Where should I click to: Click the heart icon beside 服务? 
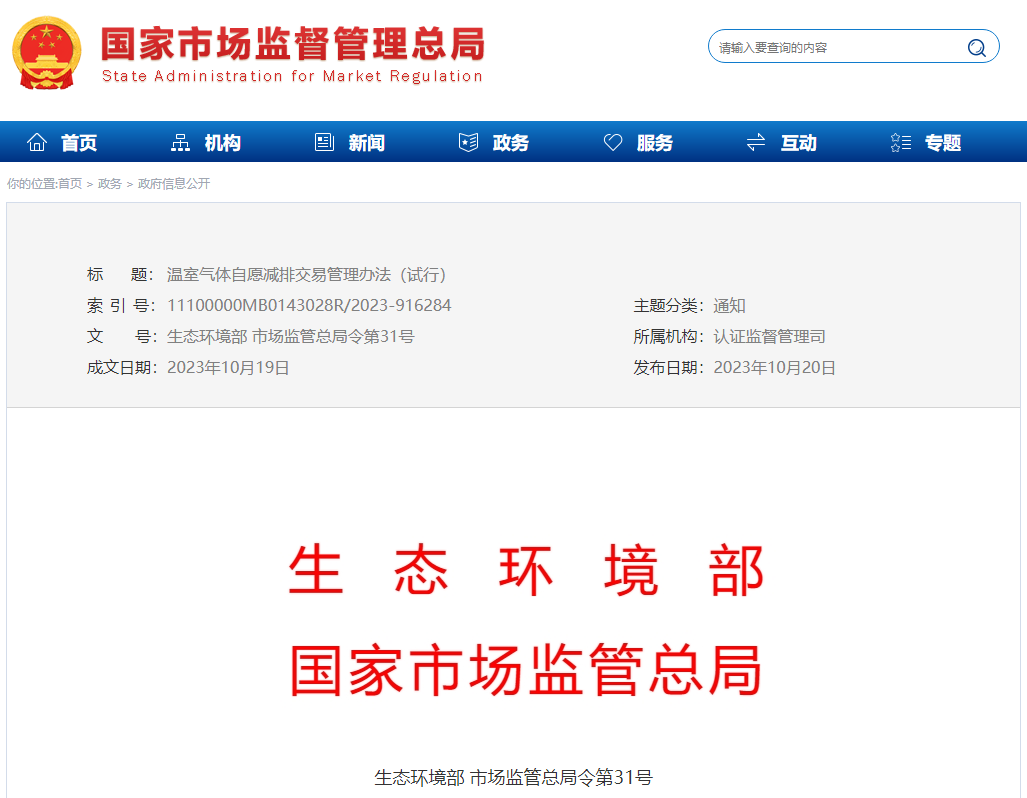(x=613, y=142)
